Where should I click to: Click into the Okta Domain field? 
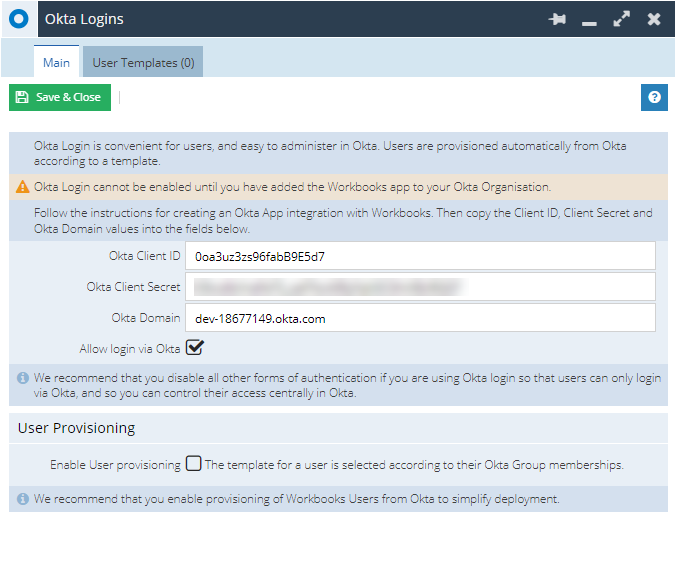pyautogui.click(x=420, y=318)
